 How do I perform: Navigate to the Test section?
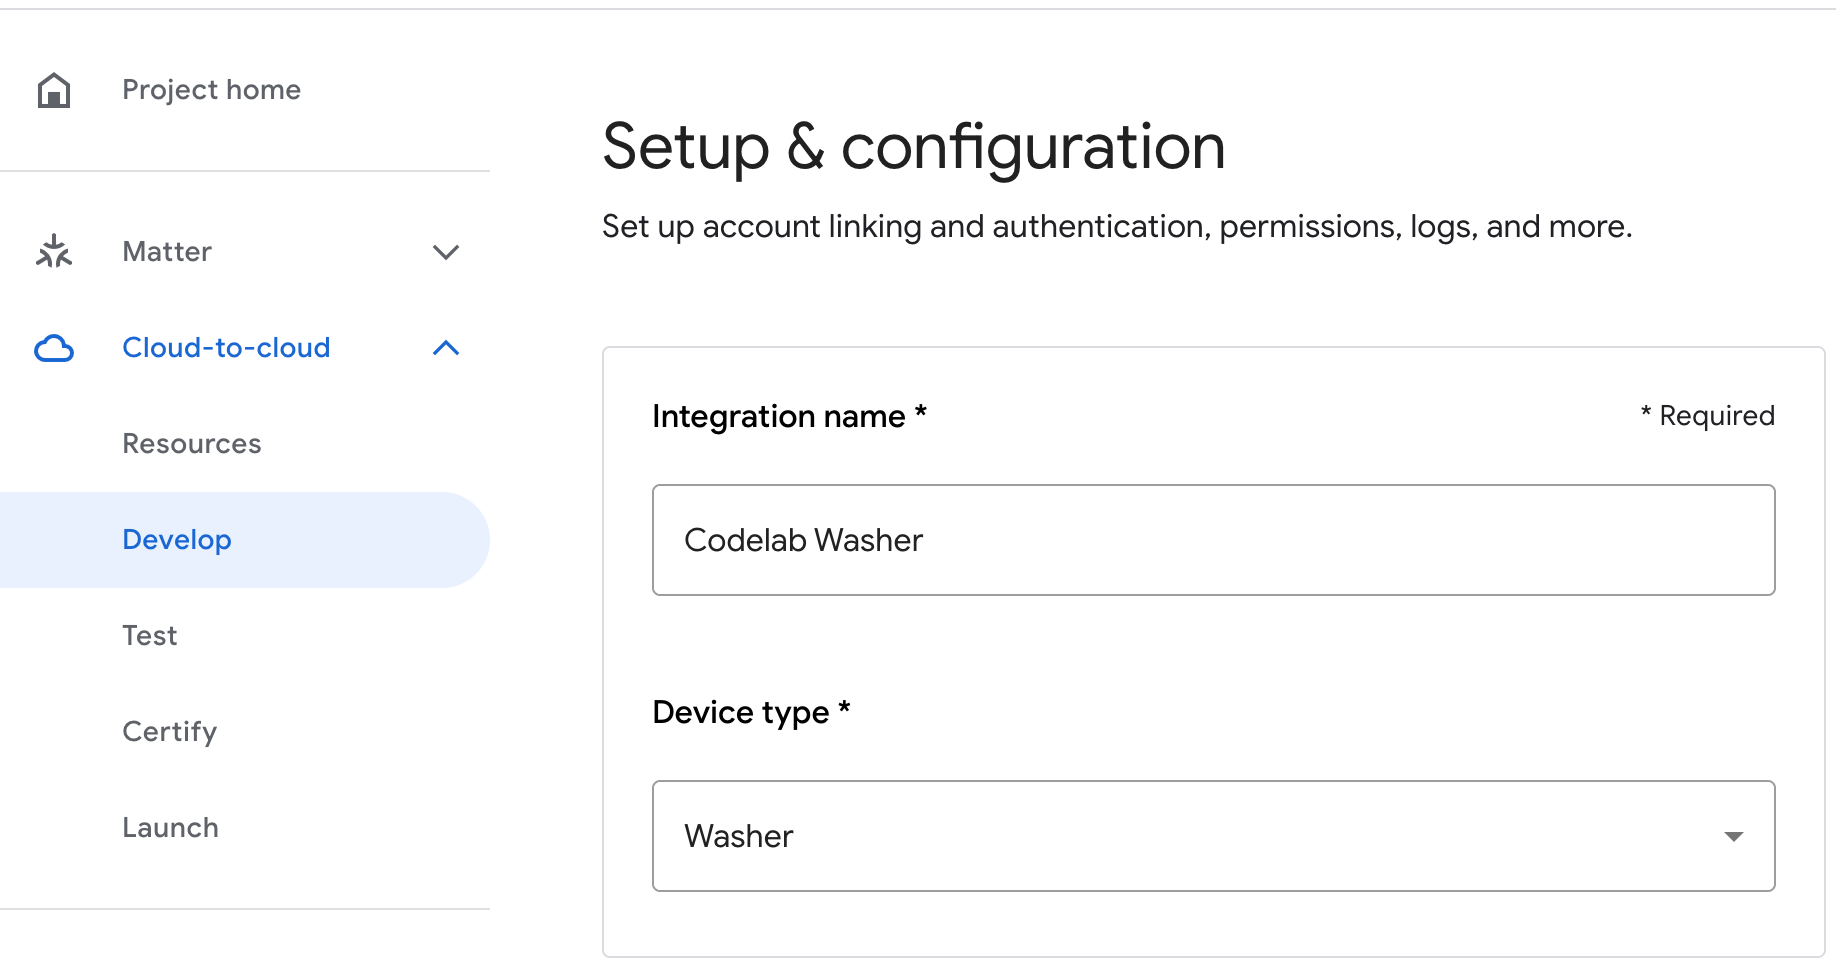(150, 636)
